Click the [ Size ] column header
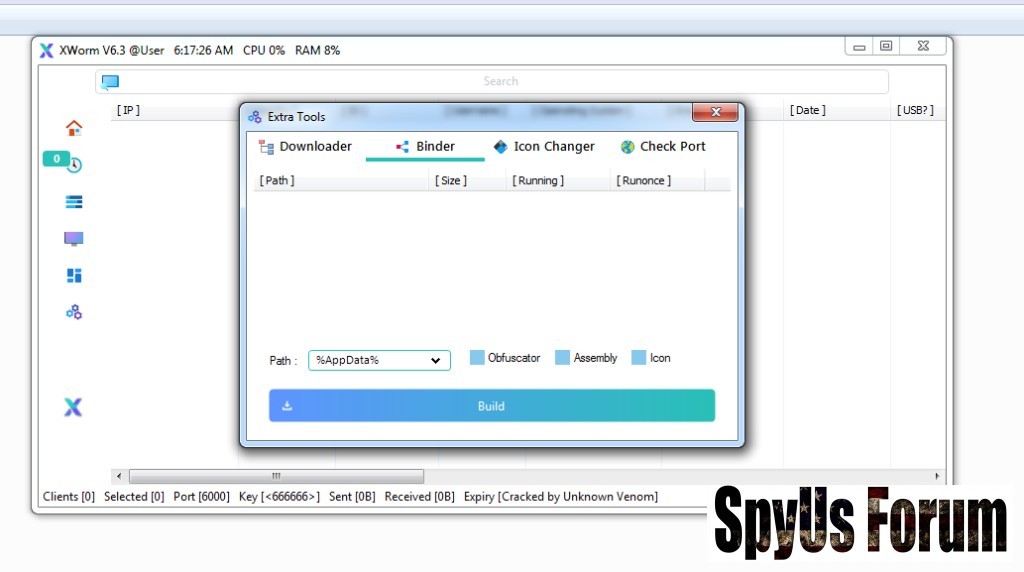Viewport: 1024px width, 572px height. click(451, 181)
